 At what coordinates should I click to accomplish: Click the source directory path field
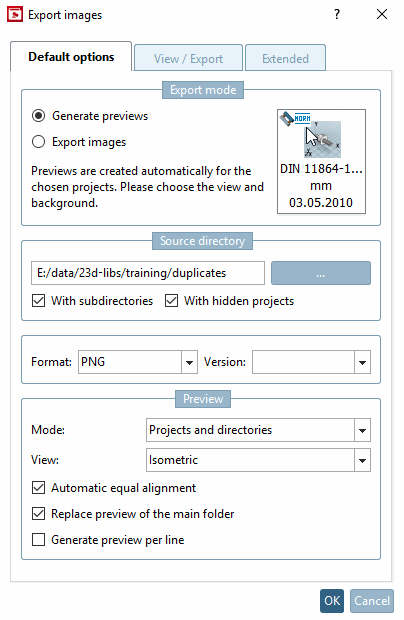tap(148, 273)
